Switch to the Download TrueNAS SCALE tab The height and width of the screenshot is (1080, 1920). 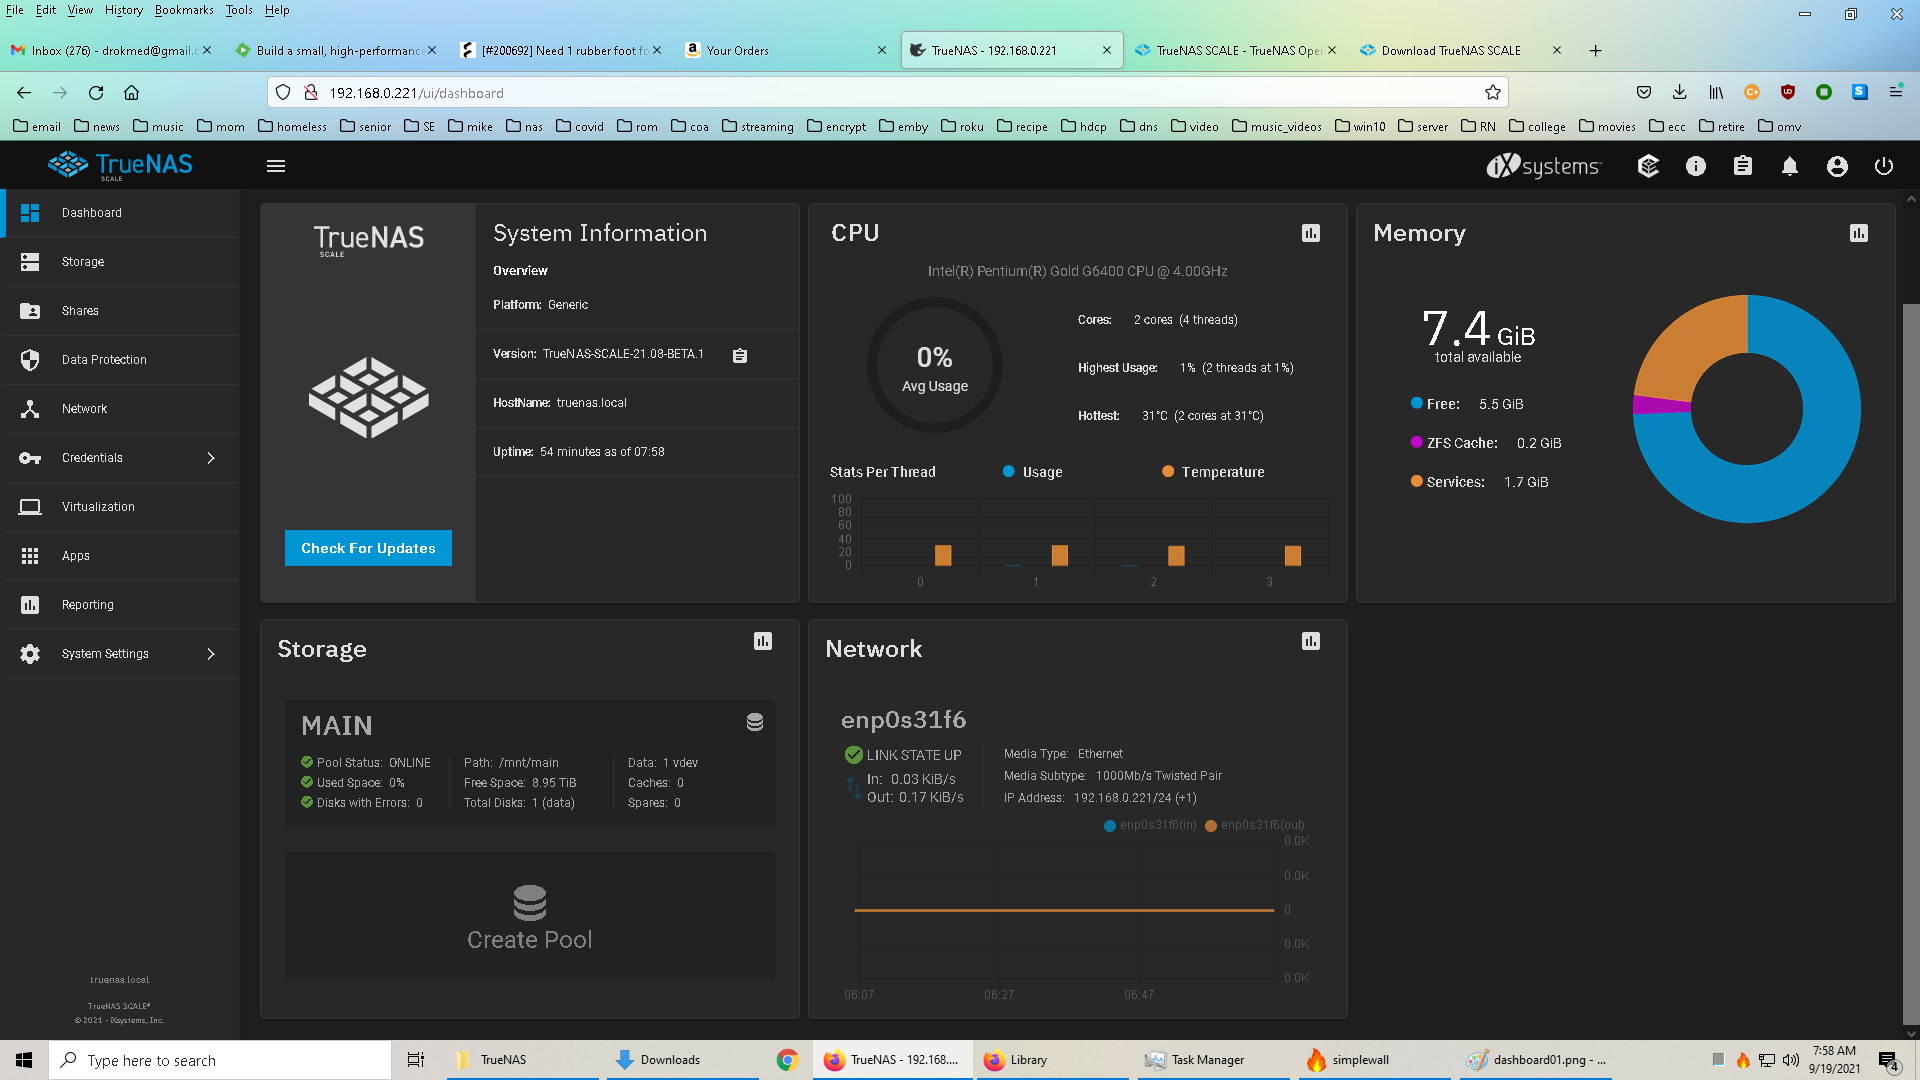point(1450,50)
